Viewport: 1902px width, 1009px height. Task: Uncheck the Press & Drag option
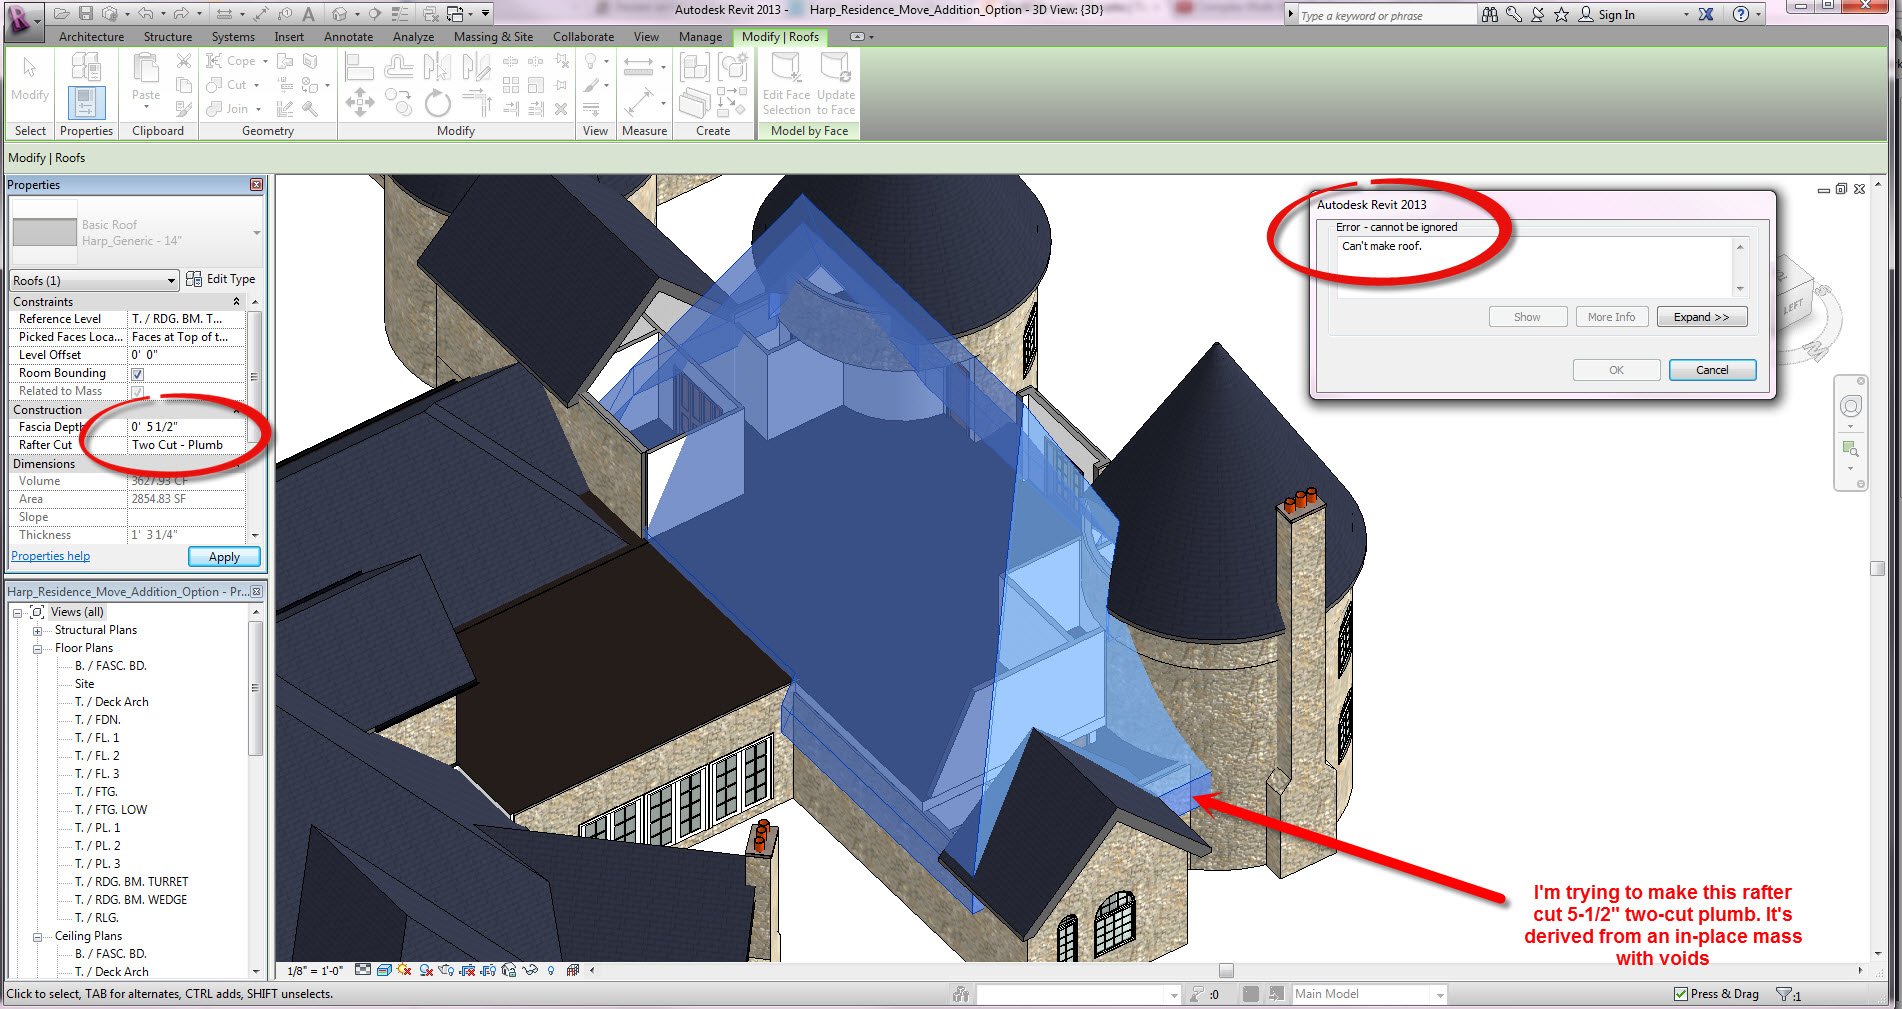pyautogui.click(x=1681, y=994)
